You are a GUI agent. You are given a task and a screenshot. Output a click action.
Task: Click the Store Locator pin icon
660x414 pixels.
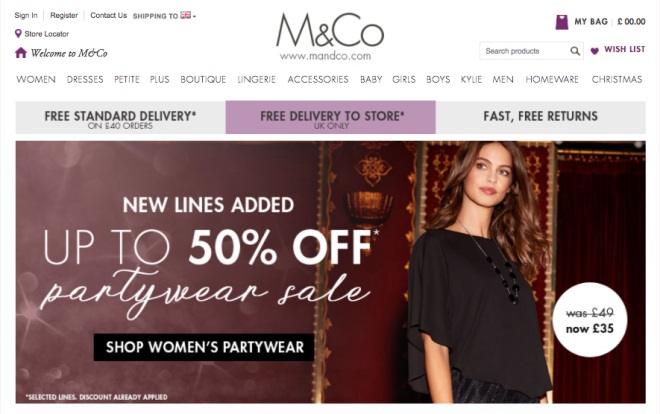pyautogui.click(x=18, y=34)
